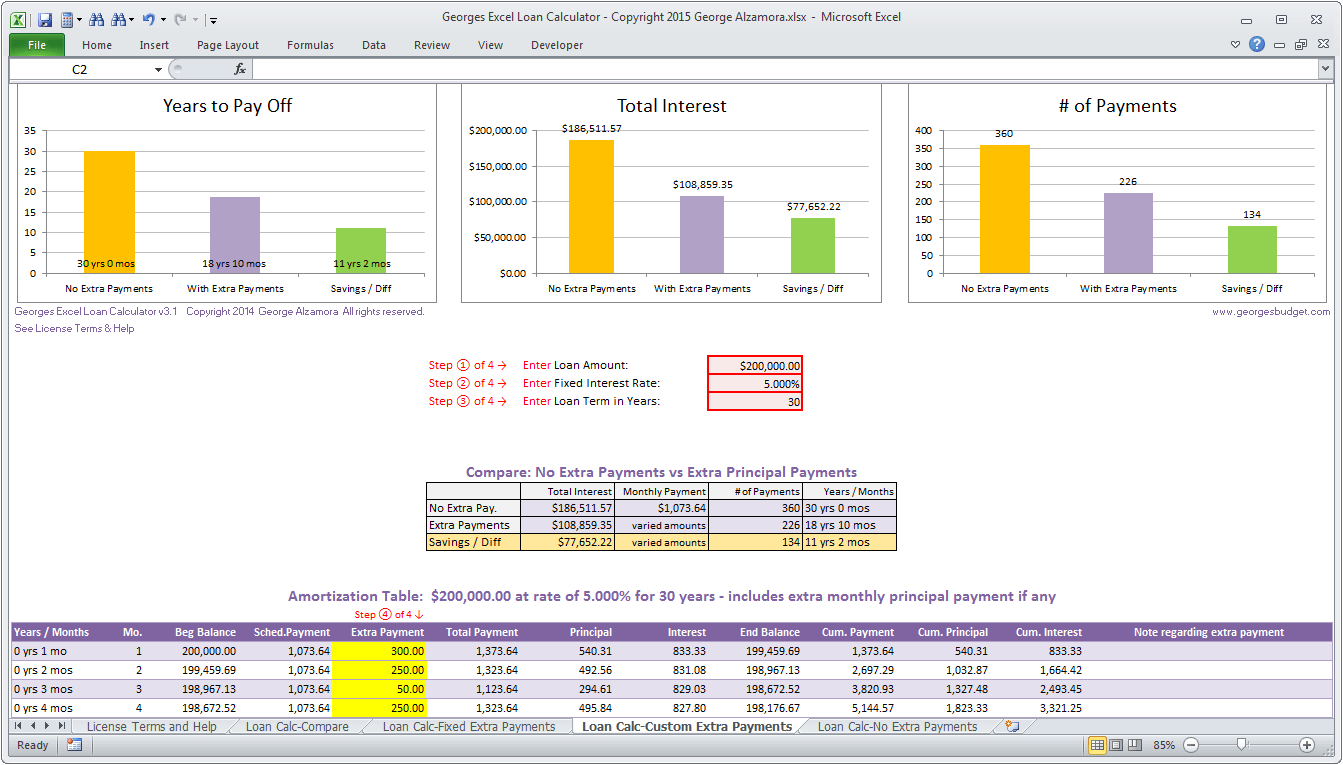The width and height of the screenshot is (1343, 765).
Task: Click the Zoom In plus button
Action: tap(1306, 745)
